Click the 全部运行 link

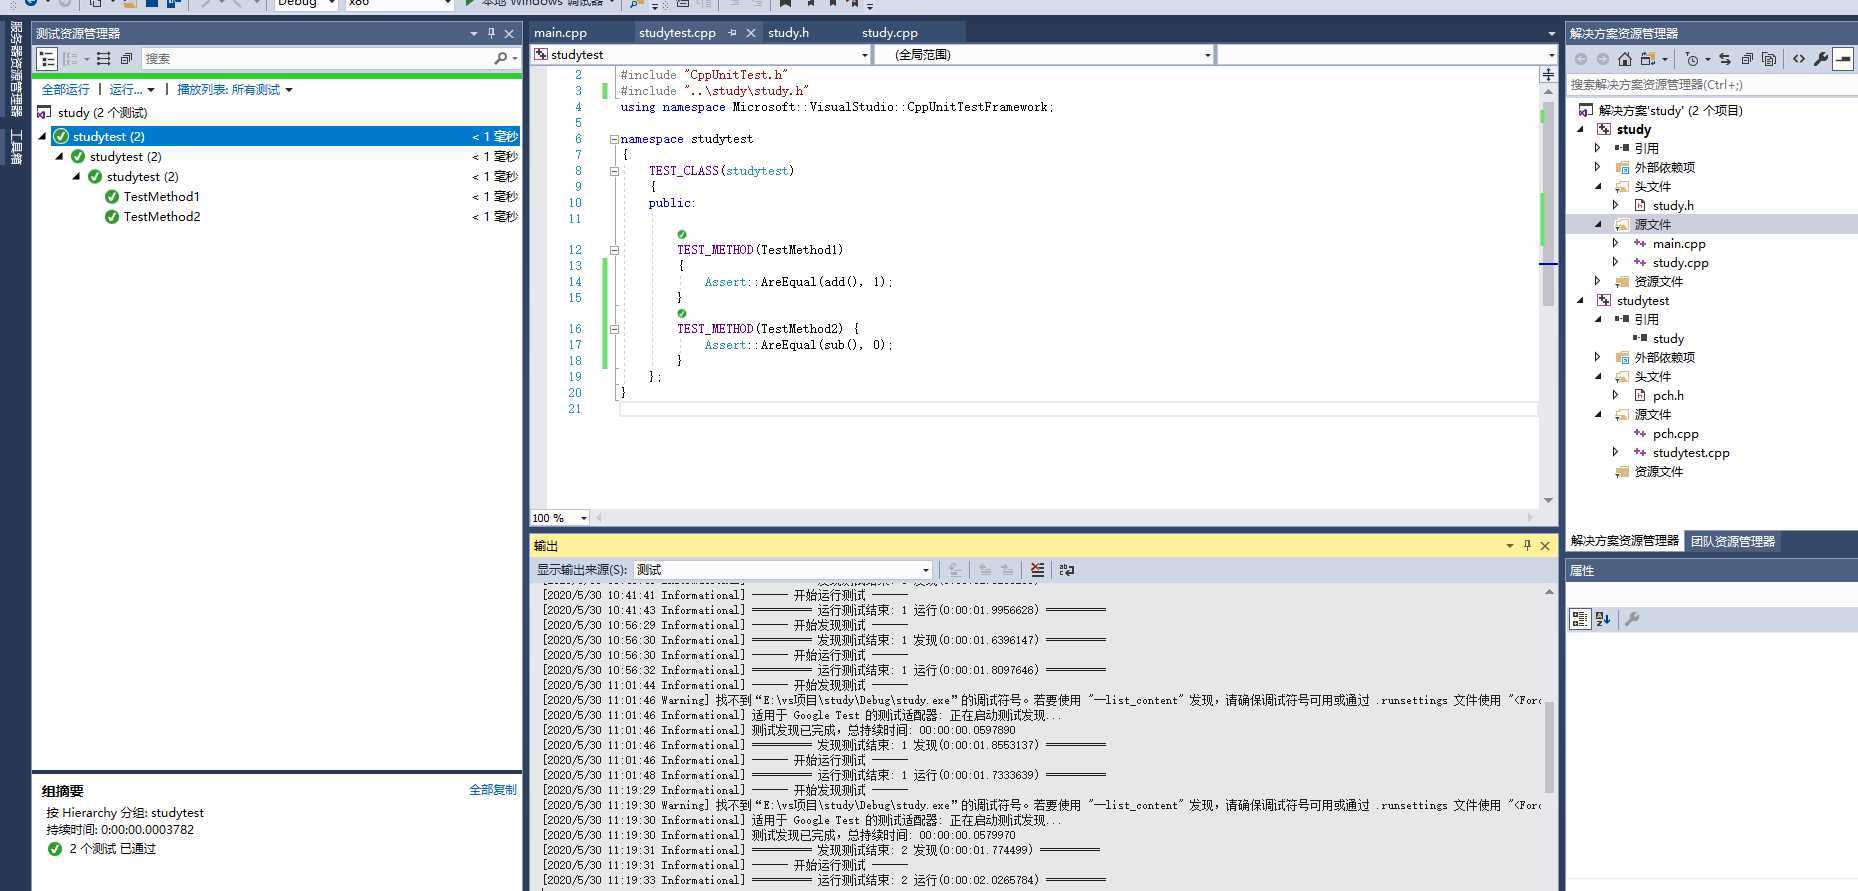[x=65, y=90]
